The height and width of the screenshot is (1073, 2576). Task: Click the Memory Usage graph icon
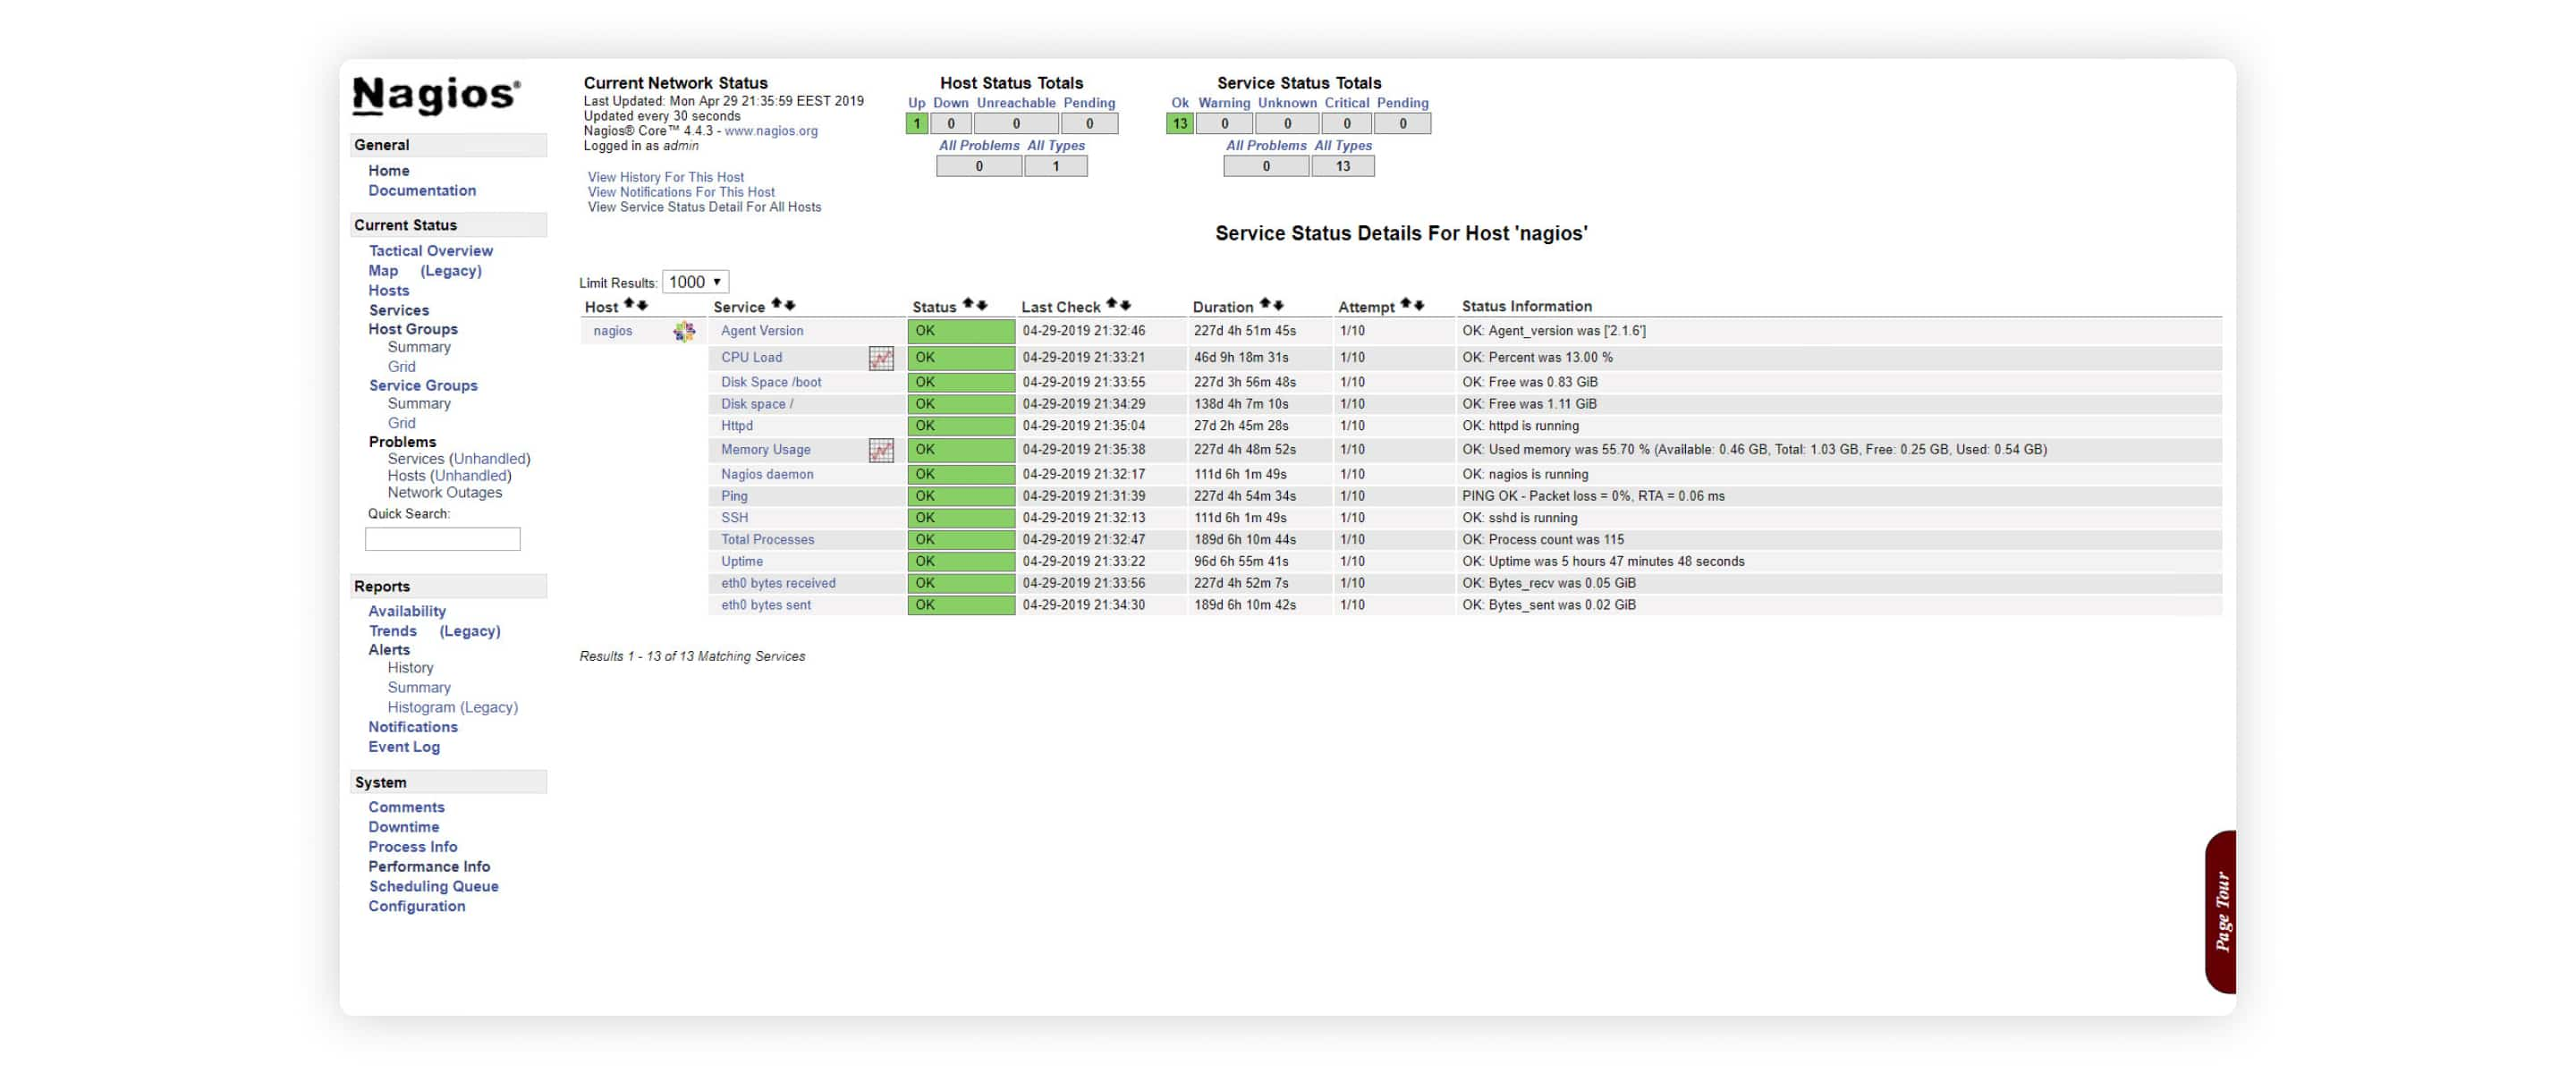point(884,451)
